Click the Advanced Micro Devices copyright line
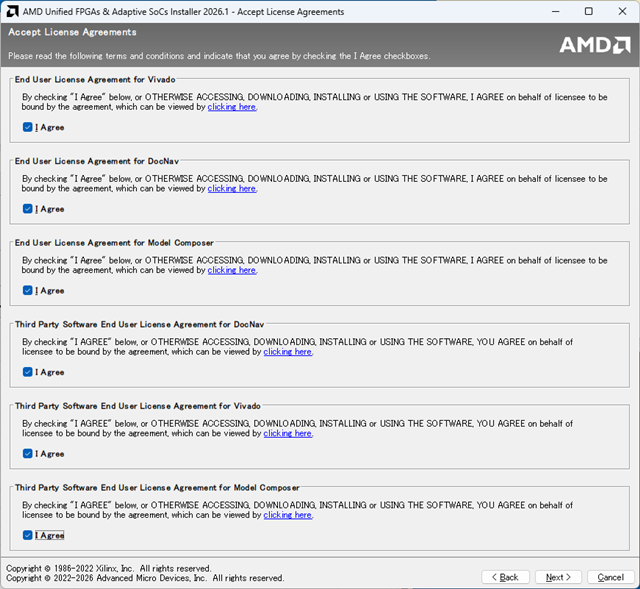Viewport: 640px width, 589px height. coord(145,578)
